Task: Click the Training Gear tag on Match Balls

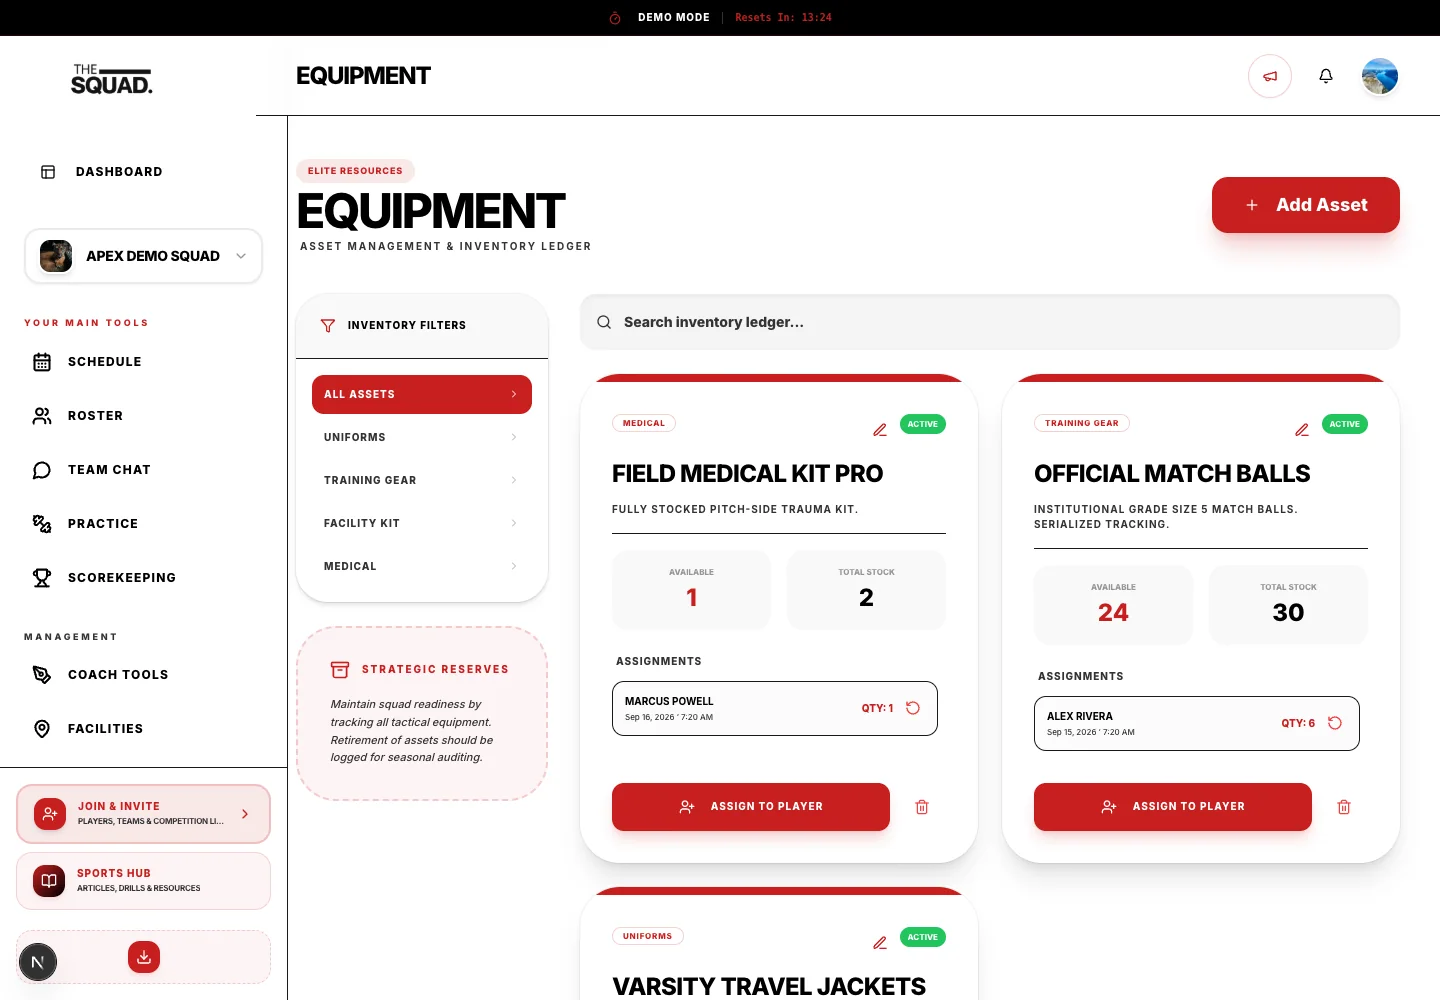Action: coord(1082,423)
